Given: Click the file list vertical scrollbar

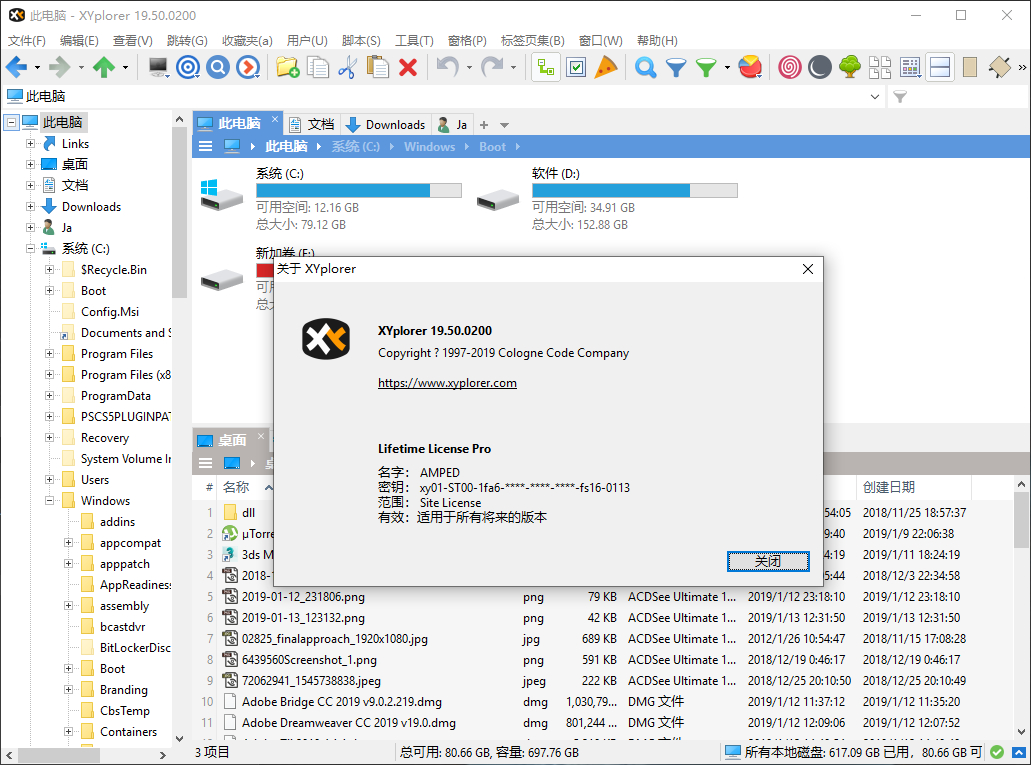Looking at the screenshot, I should coord(1021,520).
